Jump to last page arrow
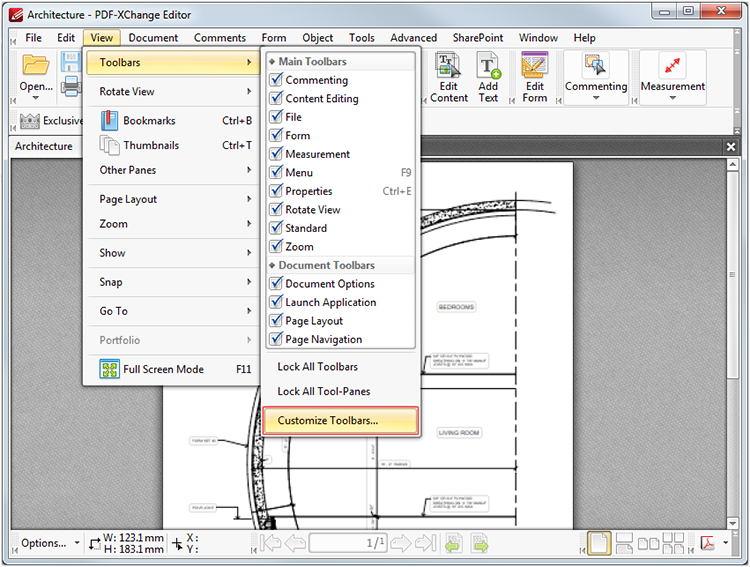 (425, 543)
